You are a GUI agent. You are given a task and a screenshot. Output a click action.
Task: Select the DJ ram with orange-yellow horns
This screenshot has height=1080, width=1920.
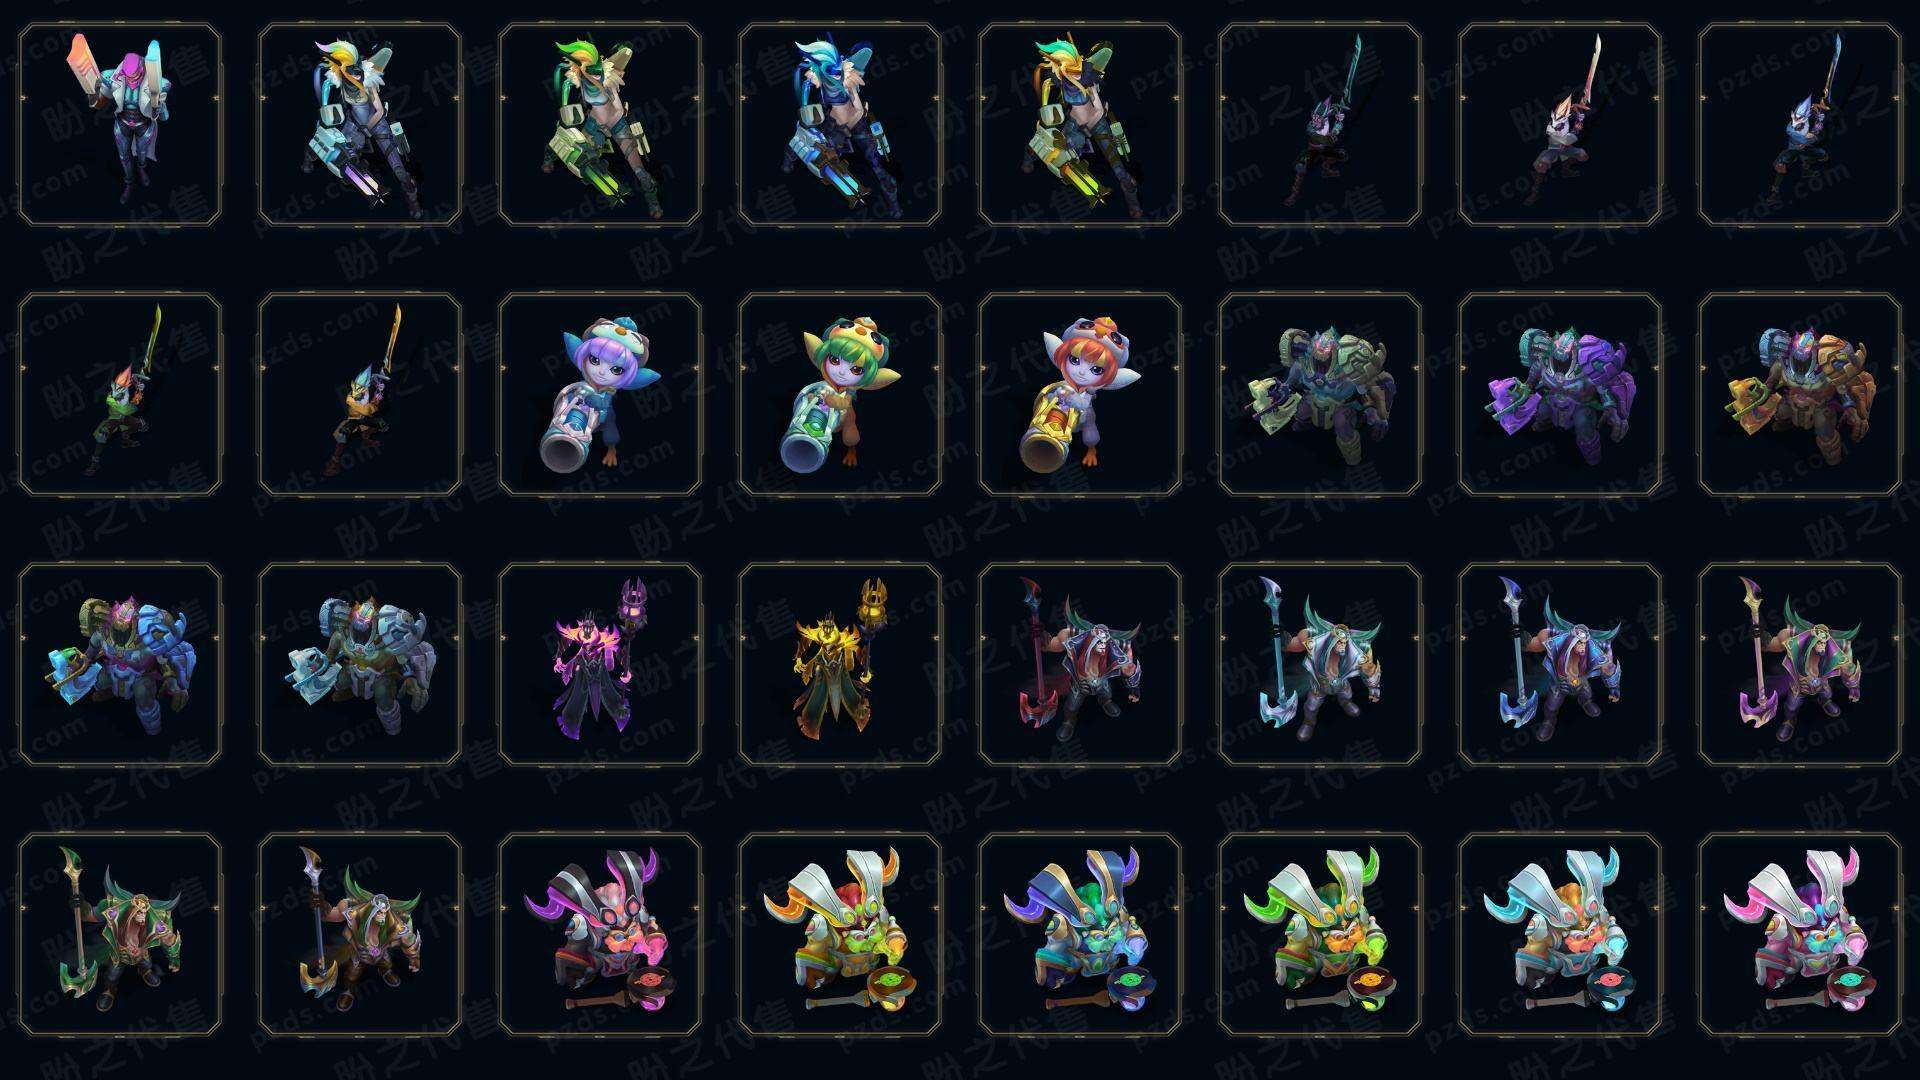pyautogui.click(x=840, y=934)
